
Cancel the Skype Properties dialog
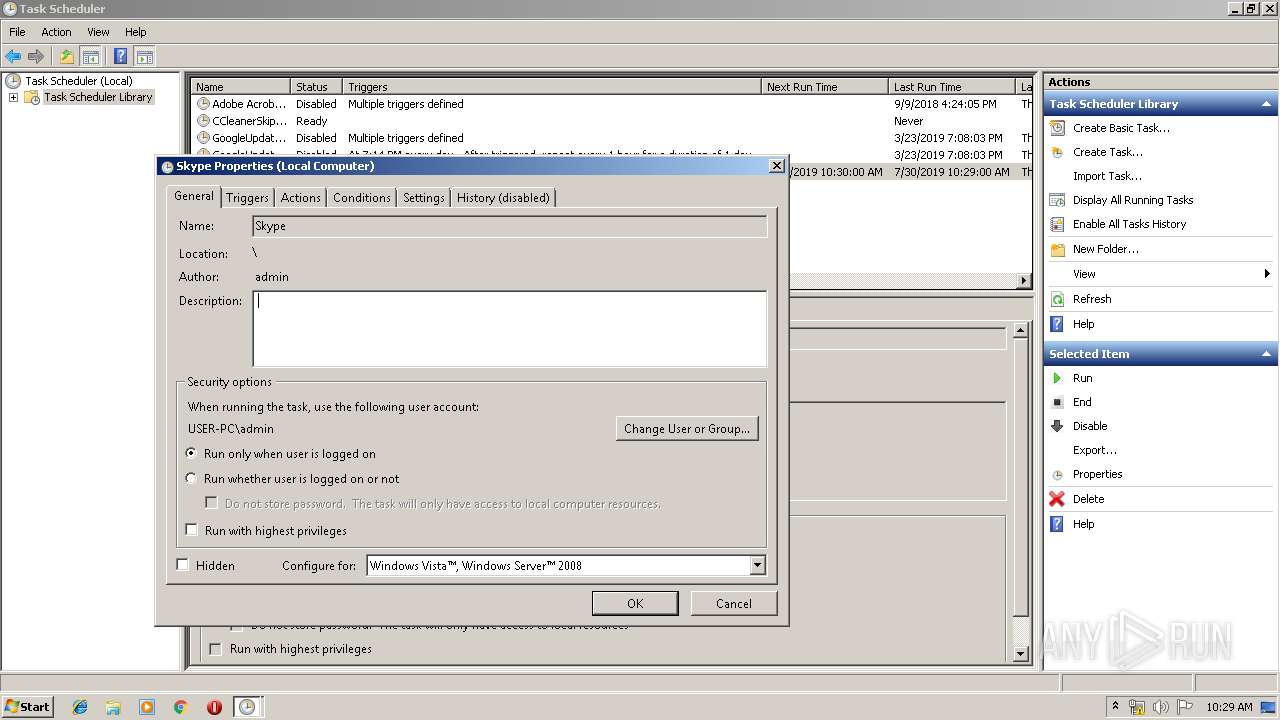(734, 603)
